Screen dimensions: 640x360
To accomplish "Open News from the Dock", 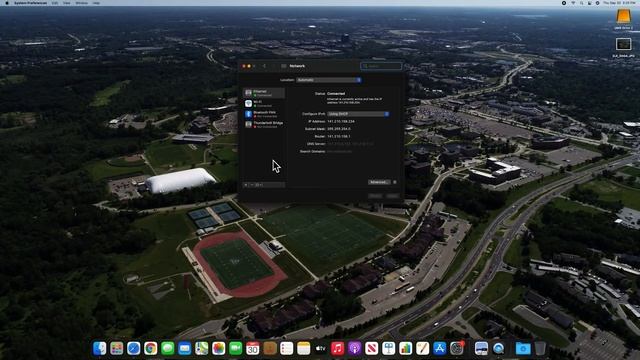I will pyautogui.click(x=371, y=348).
